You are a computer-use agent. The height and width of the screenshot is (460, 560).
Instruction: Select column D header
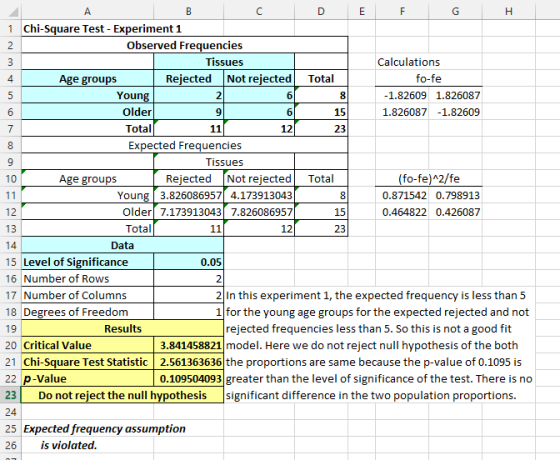point(321,11)
